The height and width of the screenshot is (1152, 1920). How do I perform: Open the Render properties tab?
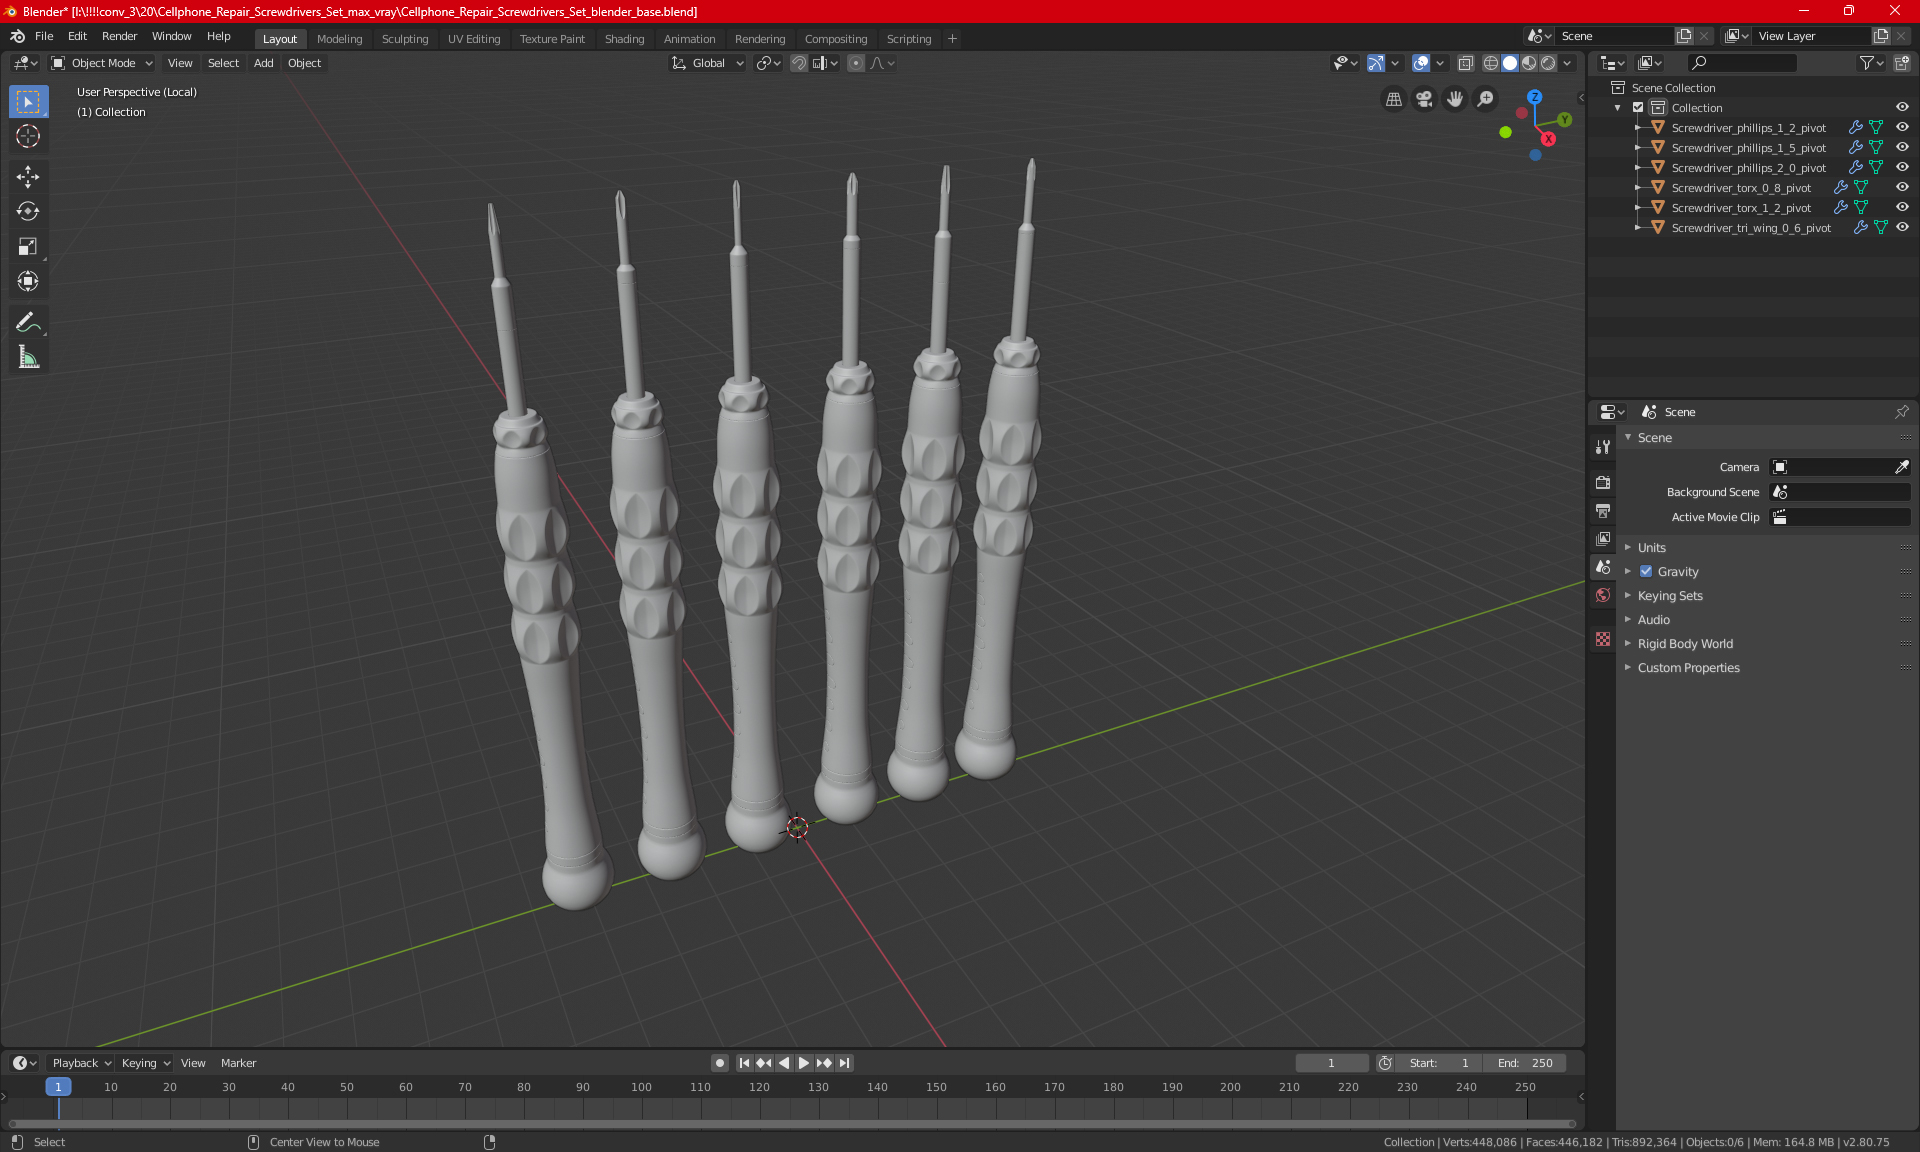pyautogui.click(x=1603, y=482)
